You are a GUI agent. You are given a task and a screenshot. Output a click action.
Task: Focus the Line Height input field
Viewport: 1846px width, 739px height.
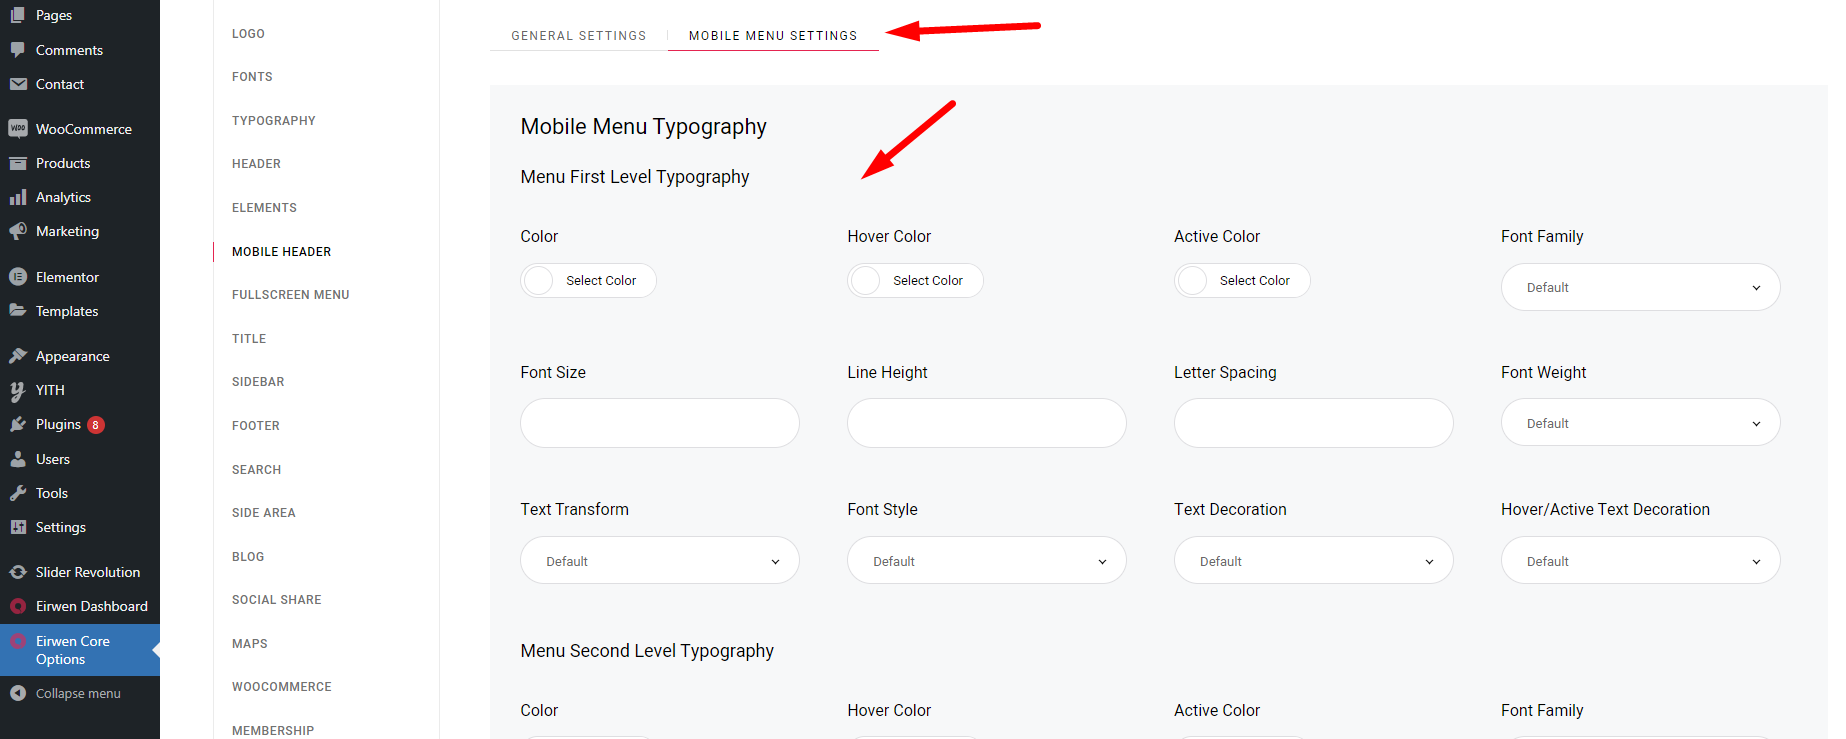point(987,423)
